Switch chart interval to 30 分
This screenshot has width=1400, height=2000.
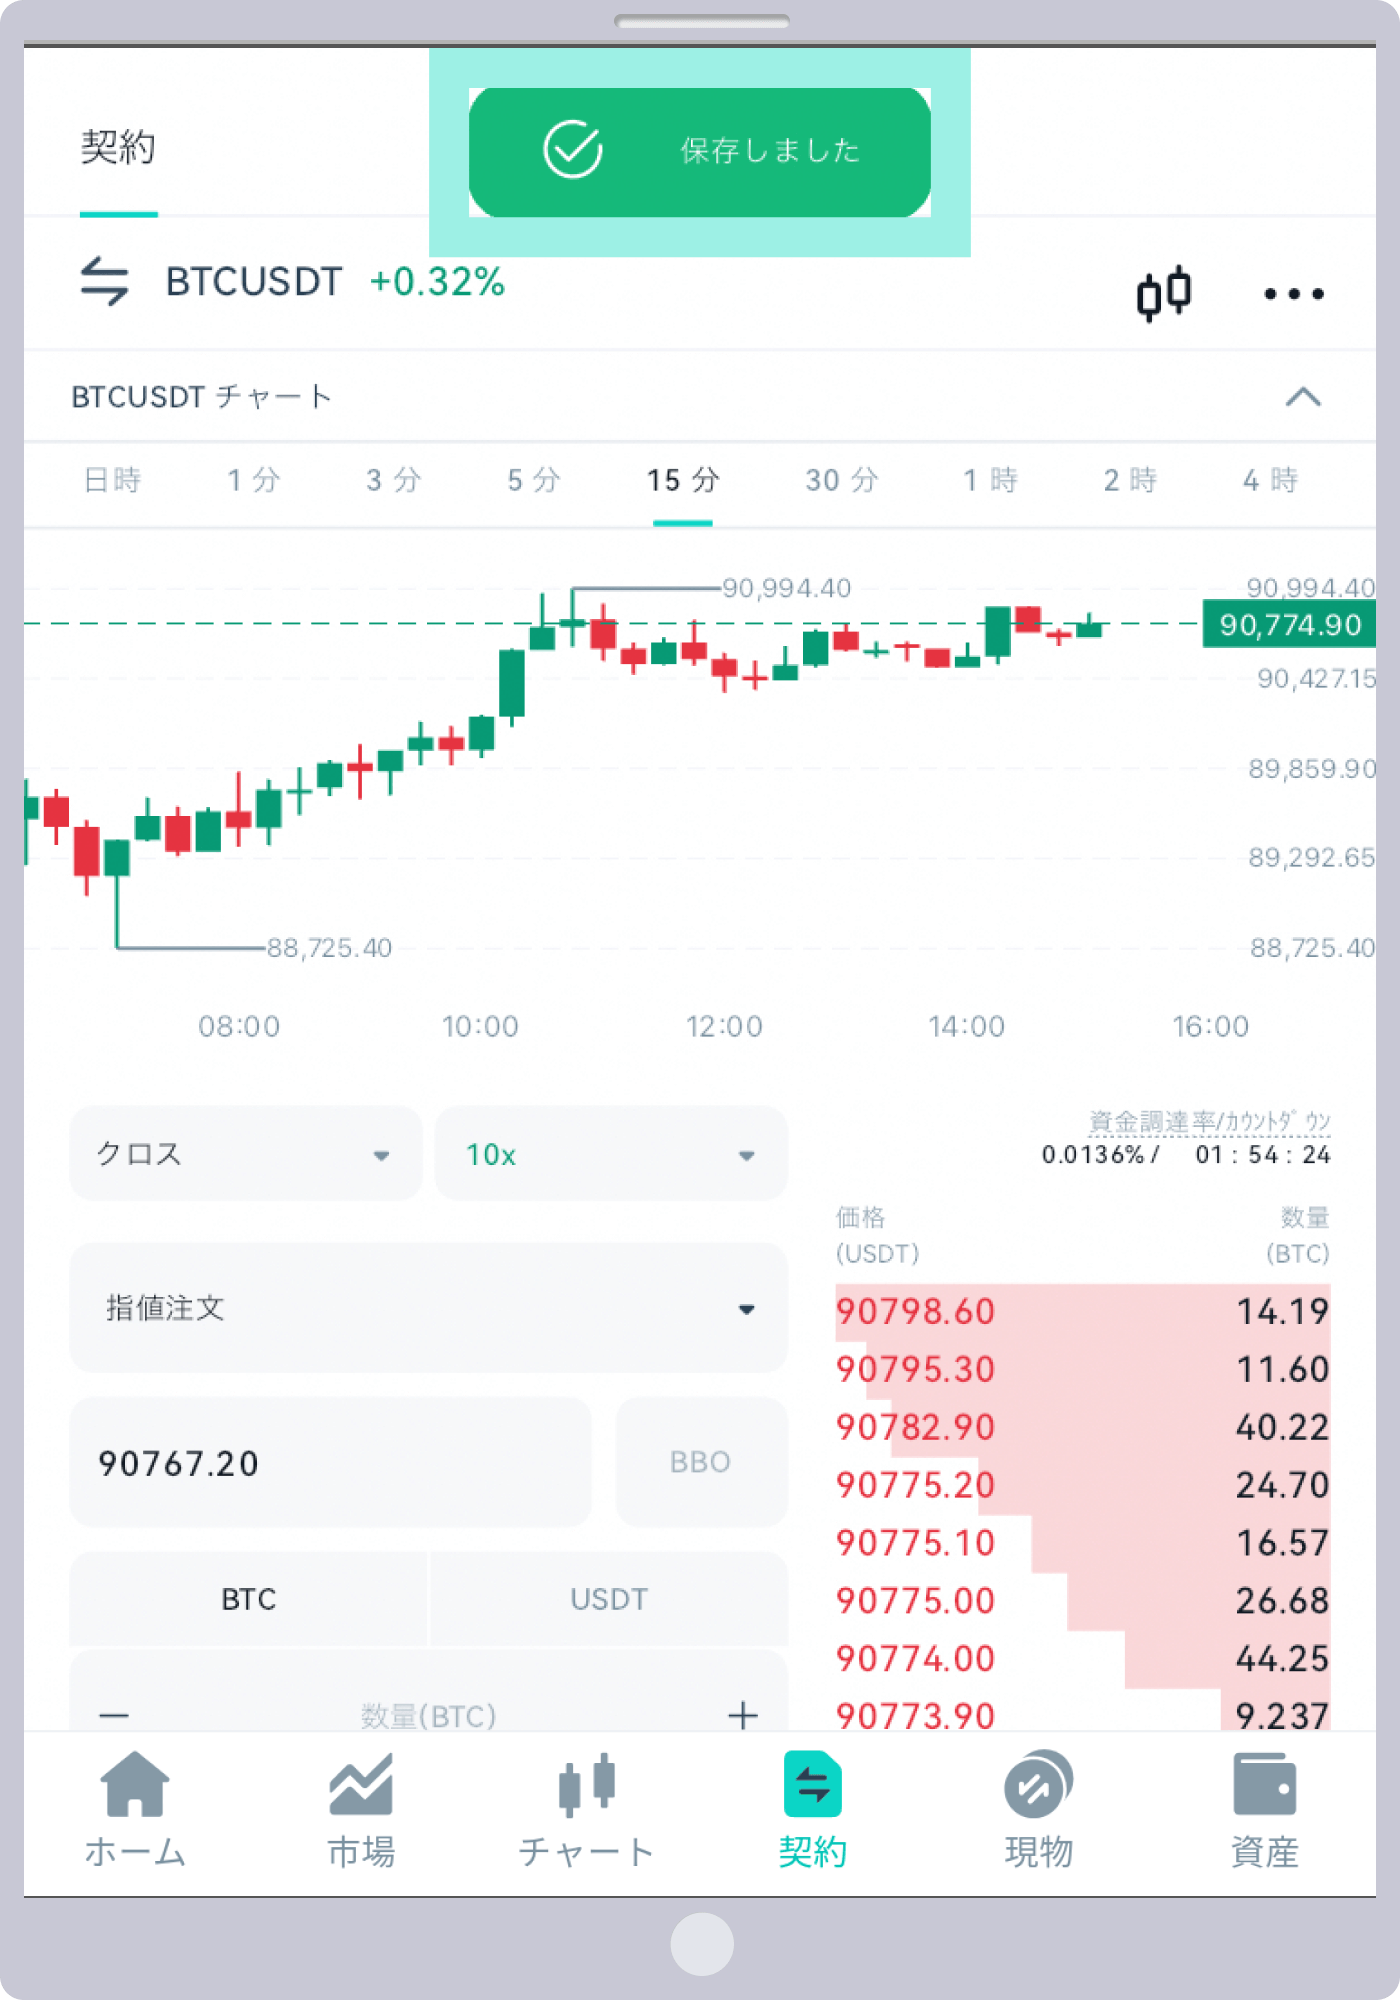[x=842, y=480]
